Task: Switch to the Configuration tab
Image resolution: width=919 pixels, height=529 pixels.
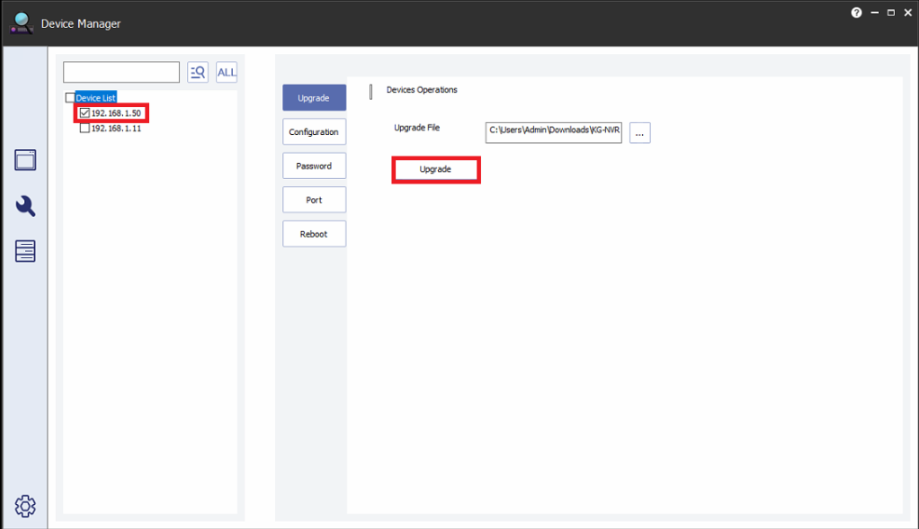Action: click(x=314, y=132)
